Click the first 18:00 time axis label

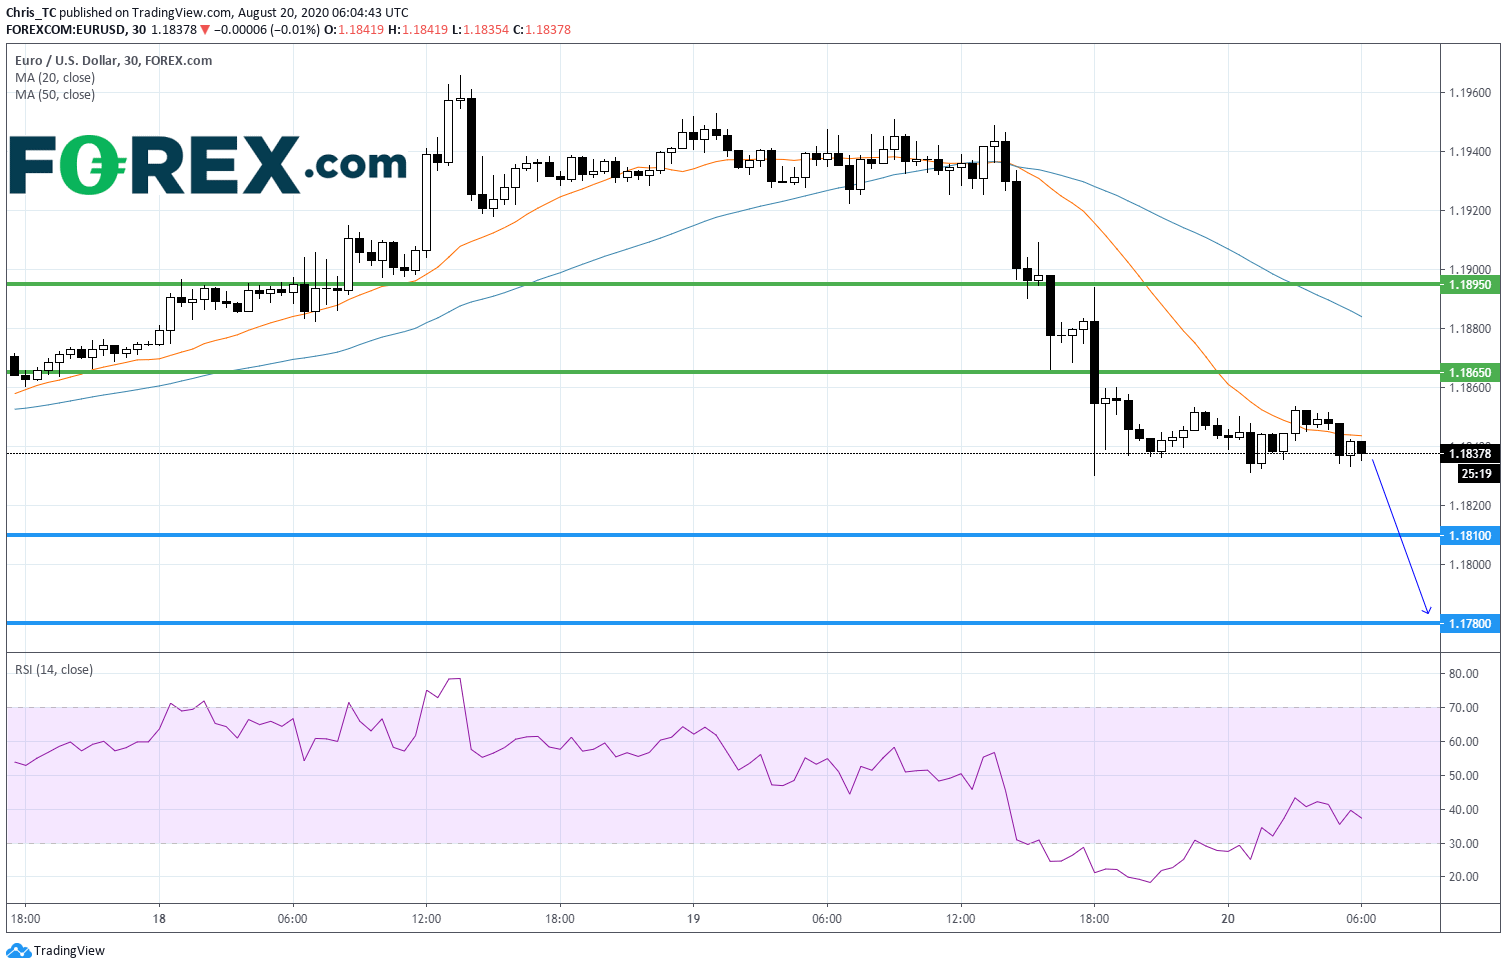point(25,919)
